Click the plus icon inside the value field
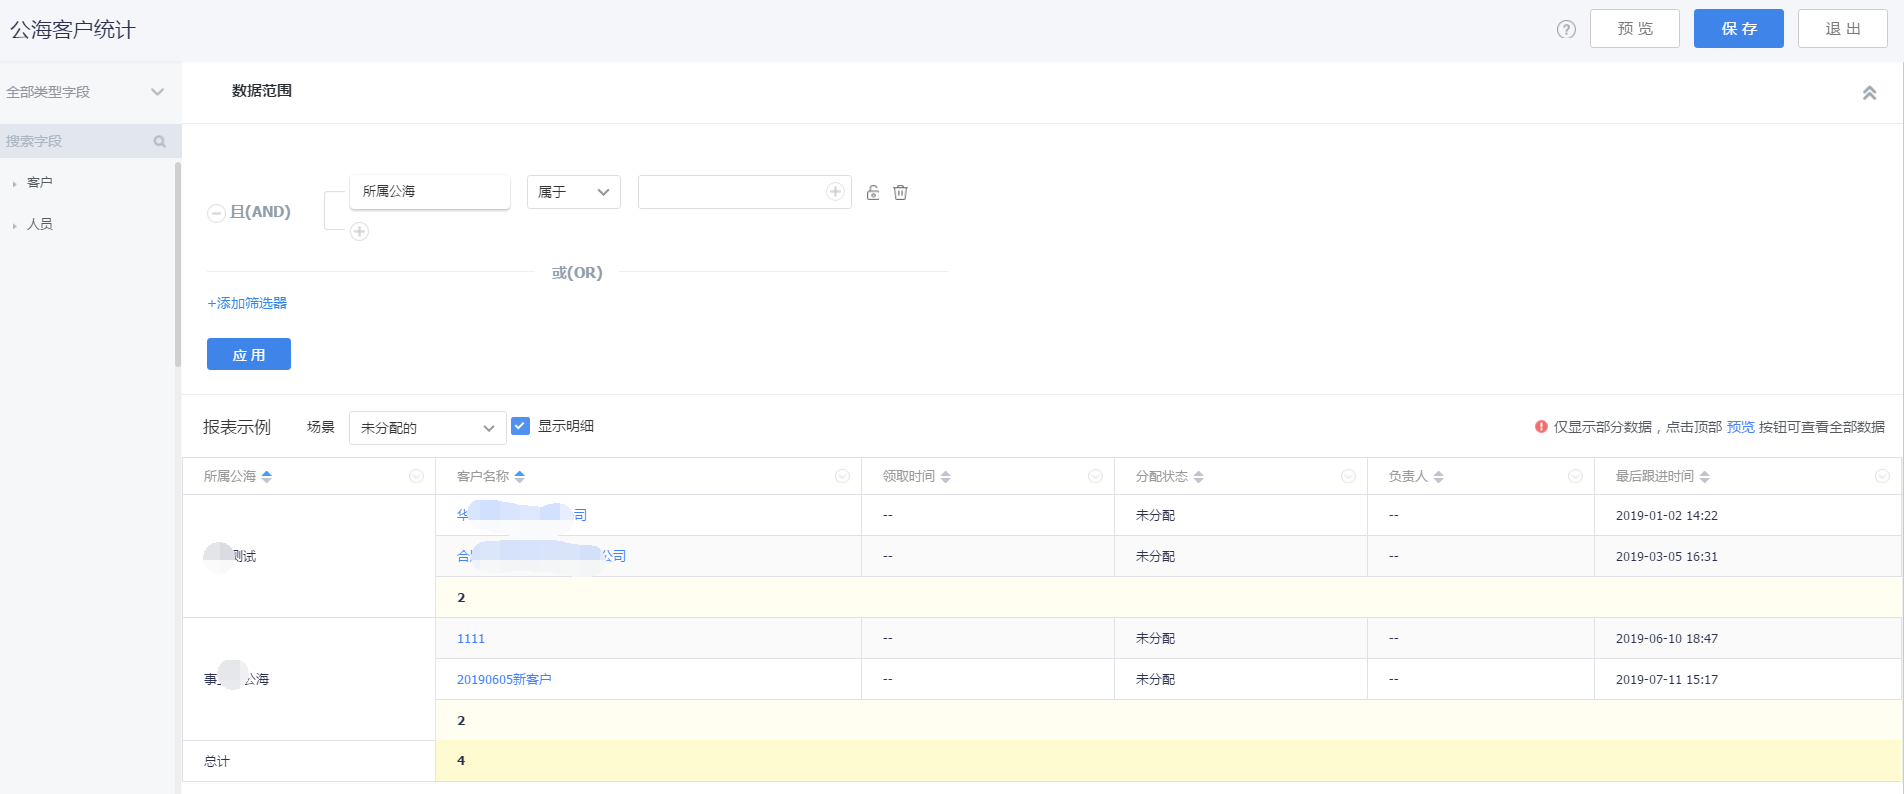This screenshot has width=1904, height=794. coord(835,191)
